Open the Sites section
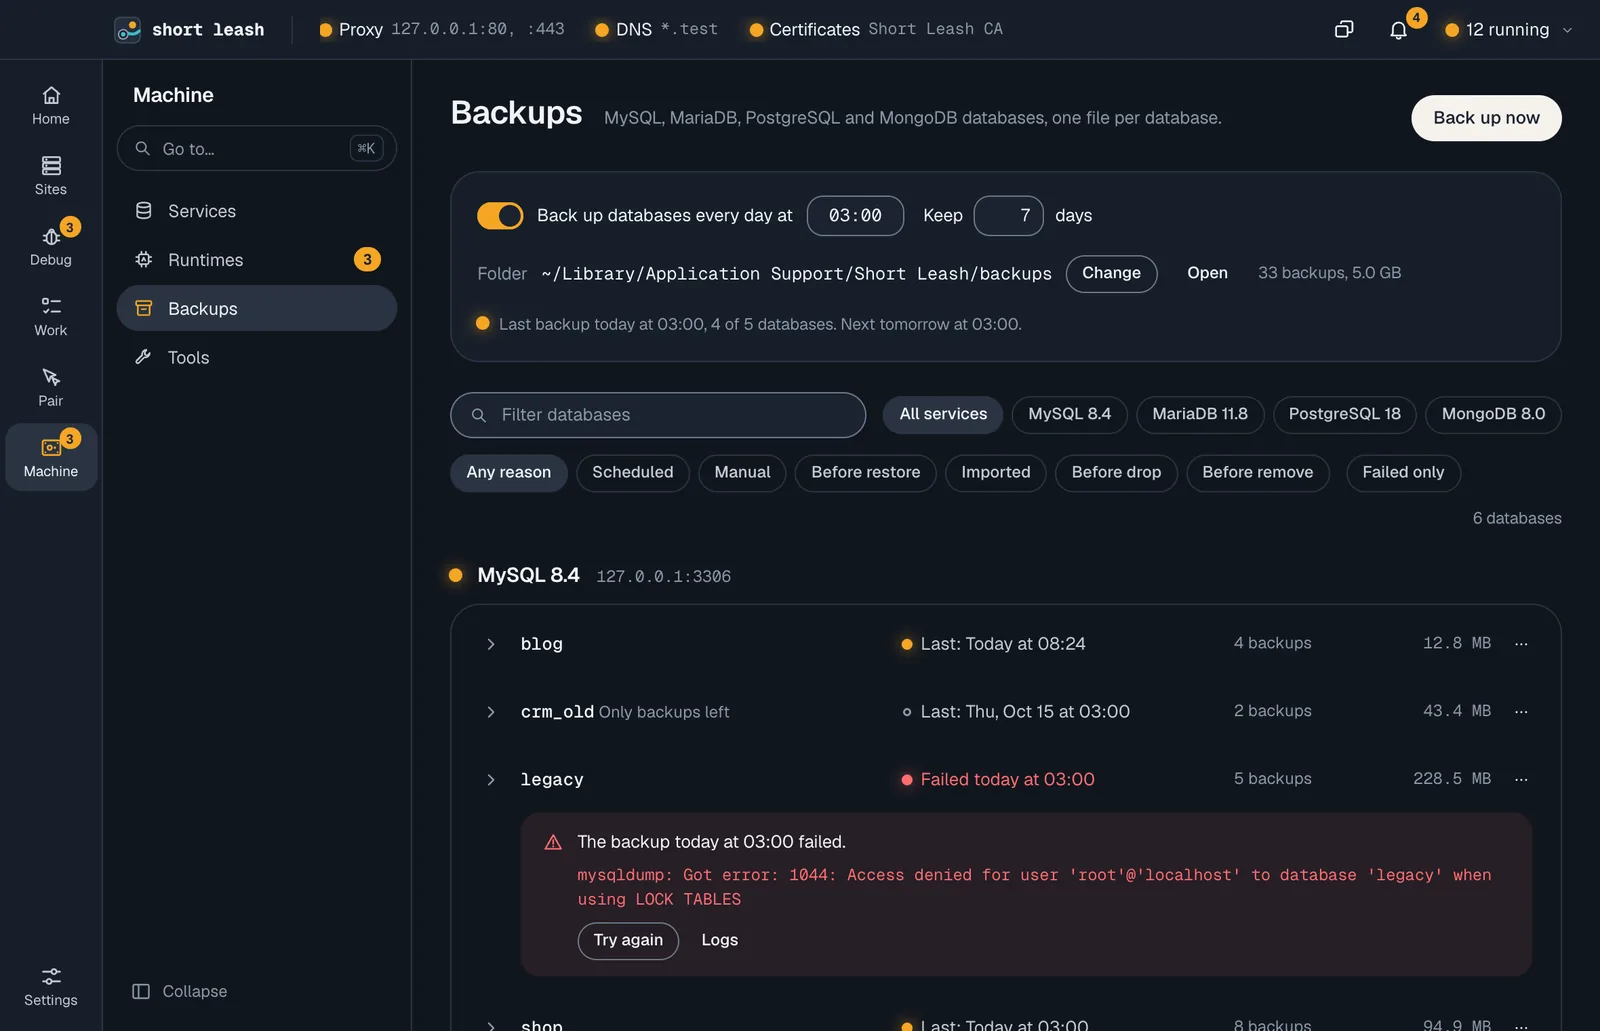 (x=51, y=176)
